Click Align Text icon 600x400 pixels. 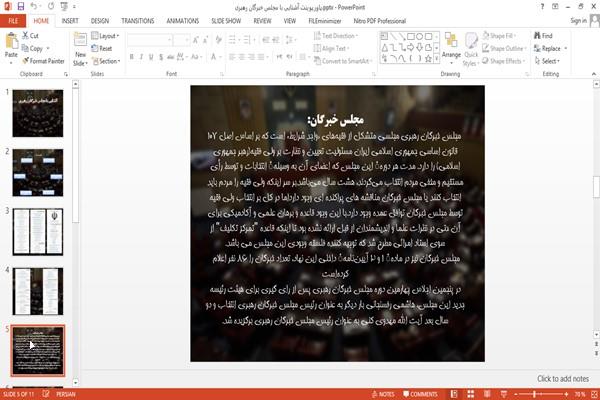tap(317, 48)
